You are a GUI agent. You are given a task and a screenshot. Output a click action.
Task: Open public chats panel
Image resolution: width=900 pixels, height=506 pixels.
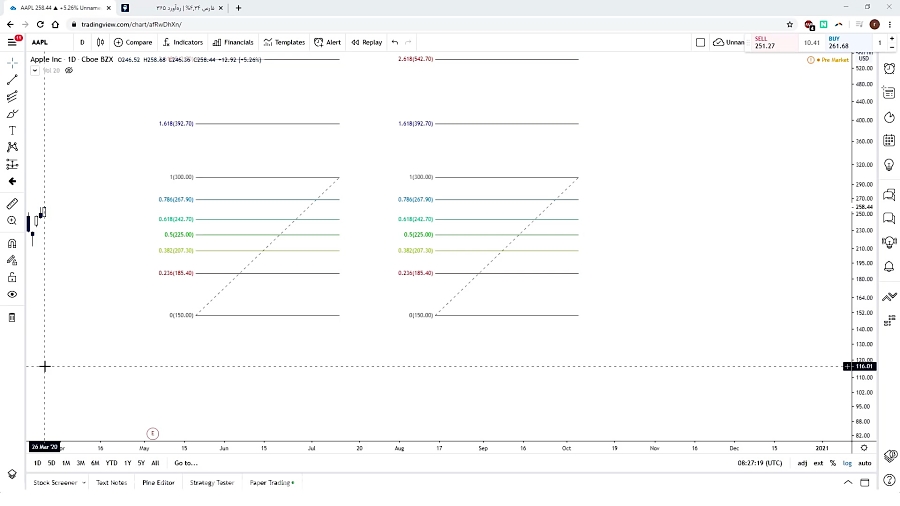pos(889,194)
